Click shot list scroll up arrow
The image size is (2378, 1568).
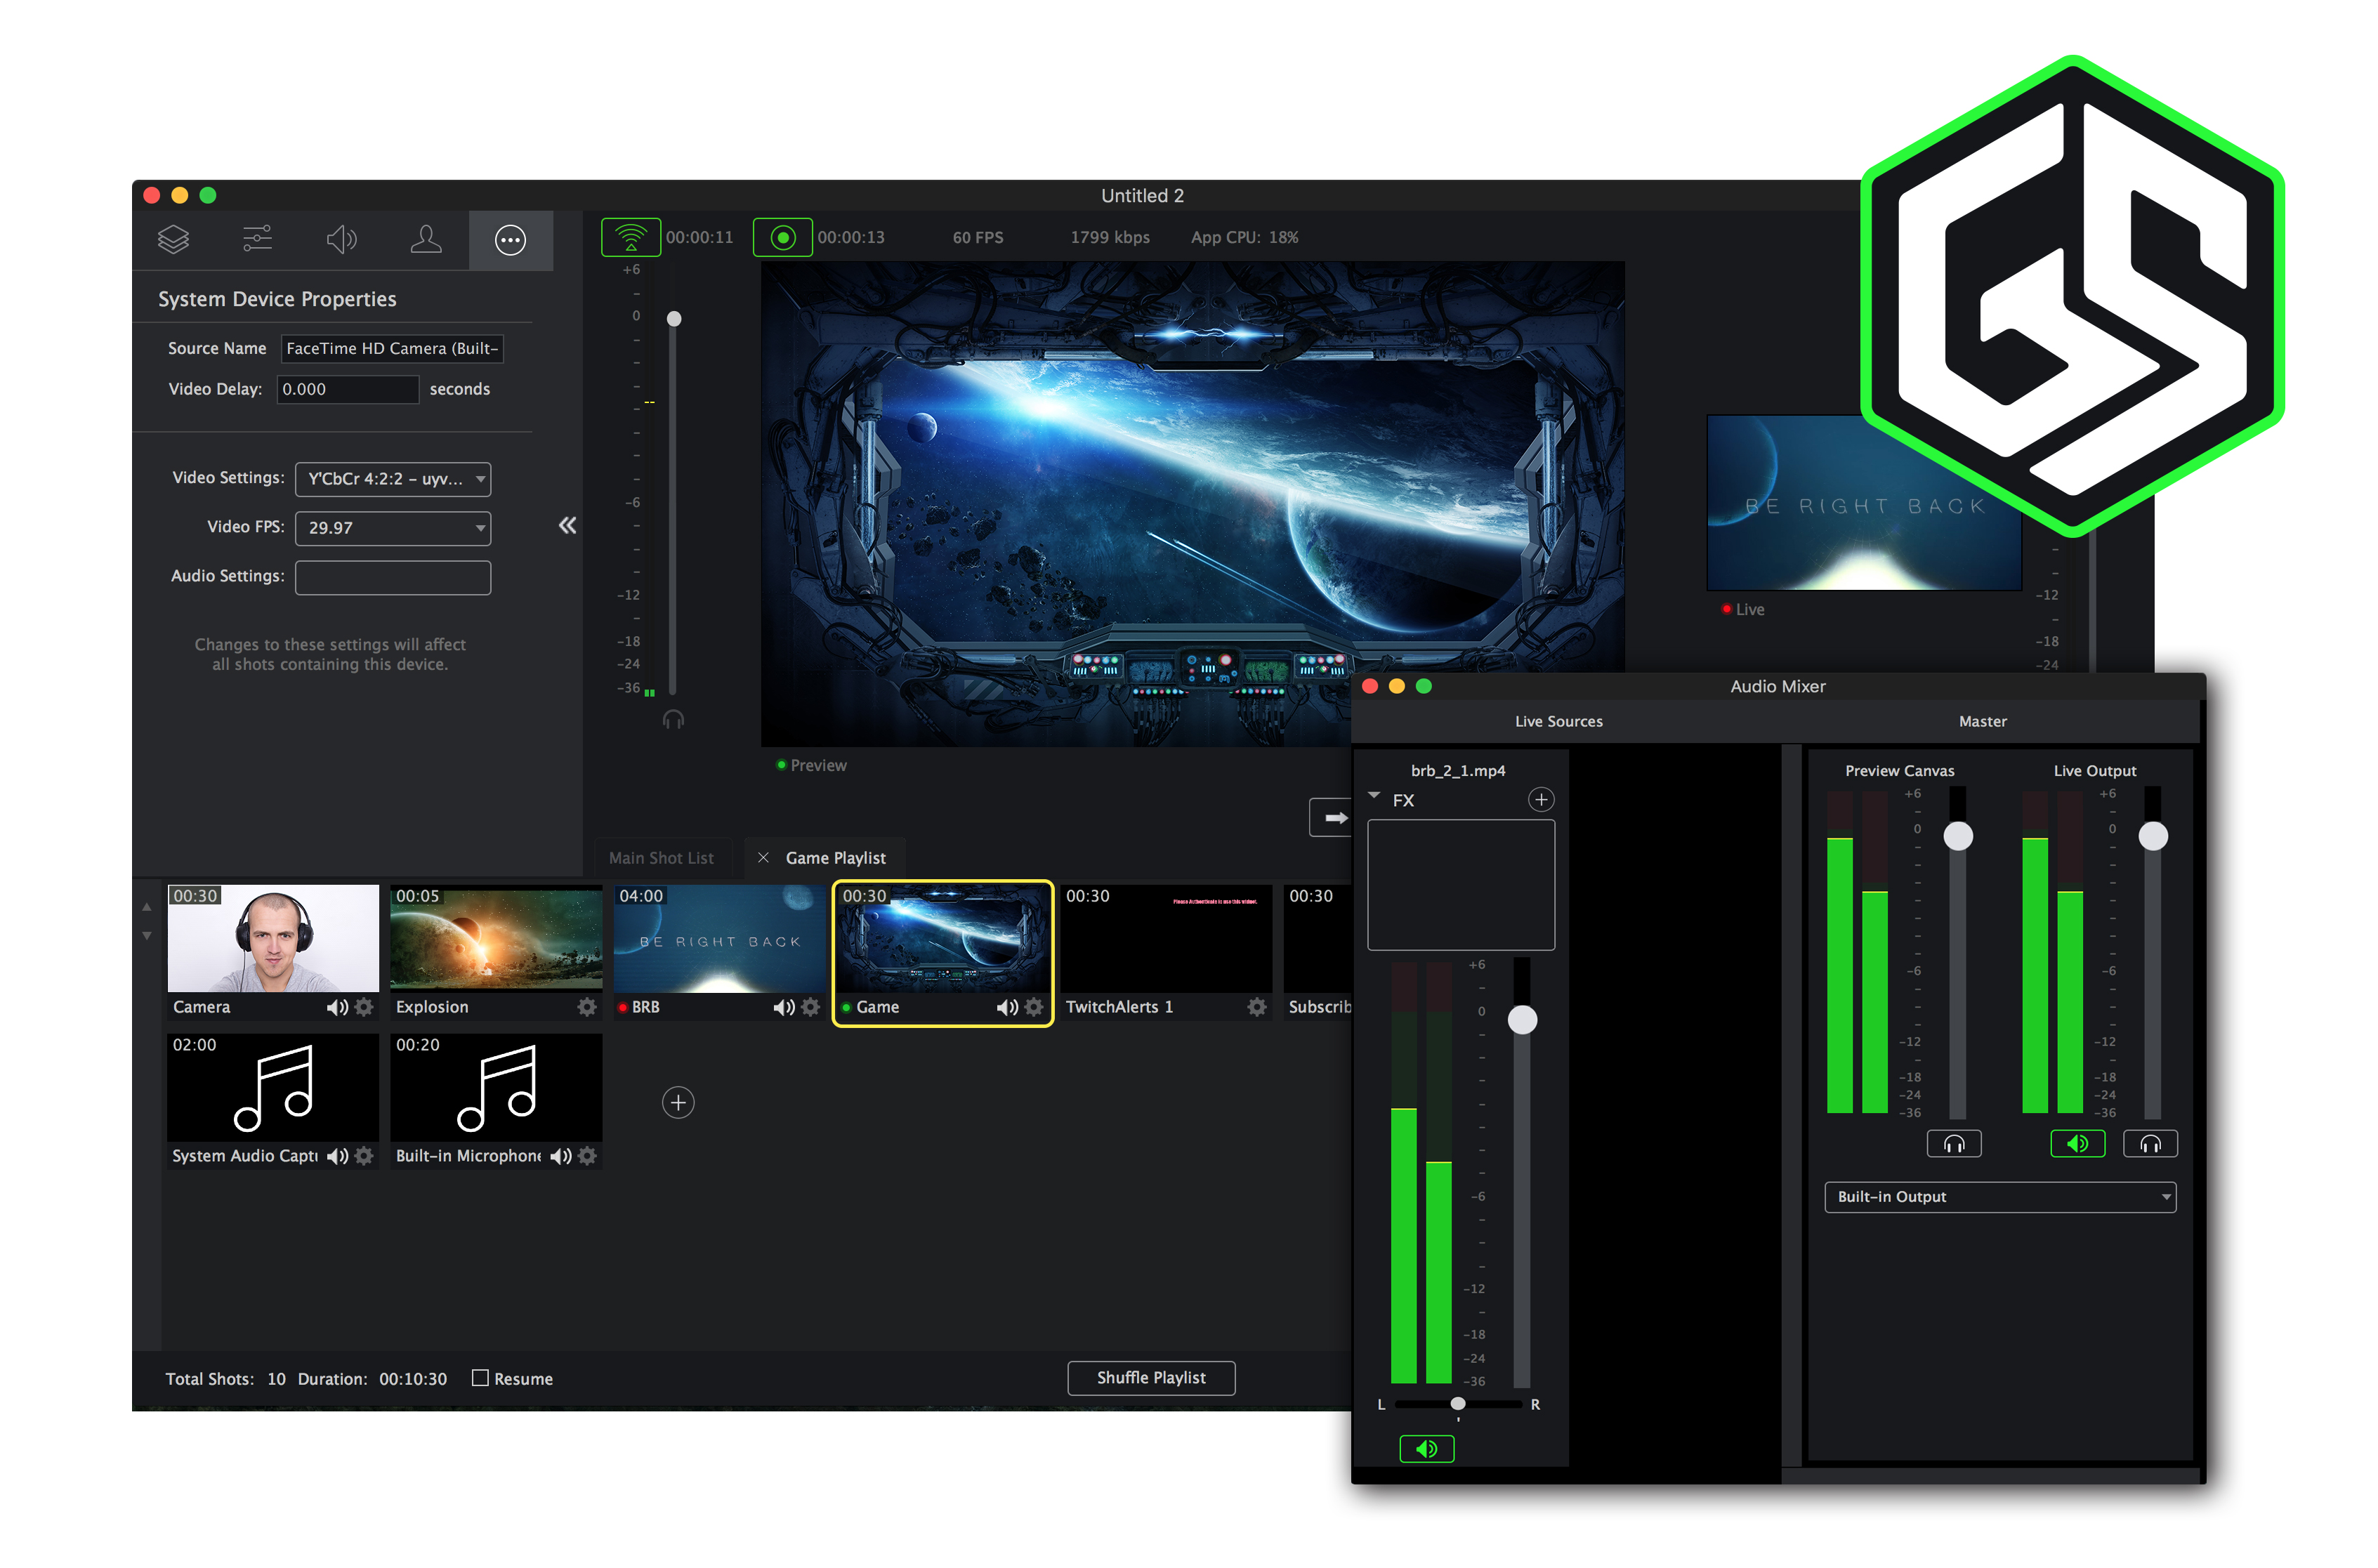pyautogui.click(x=146, y=908)
